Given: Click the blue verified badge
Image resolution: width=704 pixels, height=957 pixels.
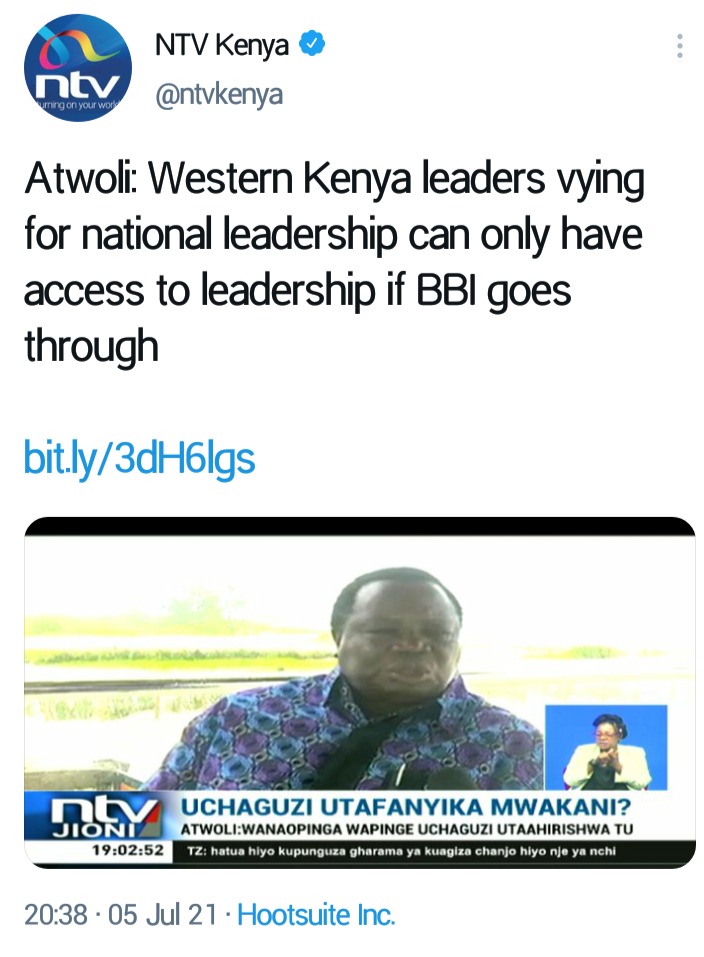Looking at the screenshot, I should click(x=312, y=45).
